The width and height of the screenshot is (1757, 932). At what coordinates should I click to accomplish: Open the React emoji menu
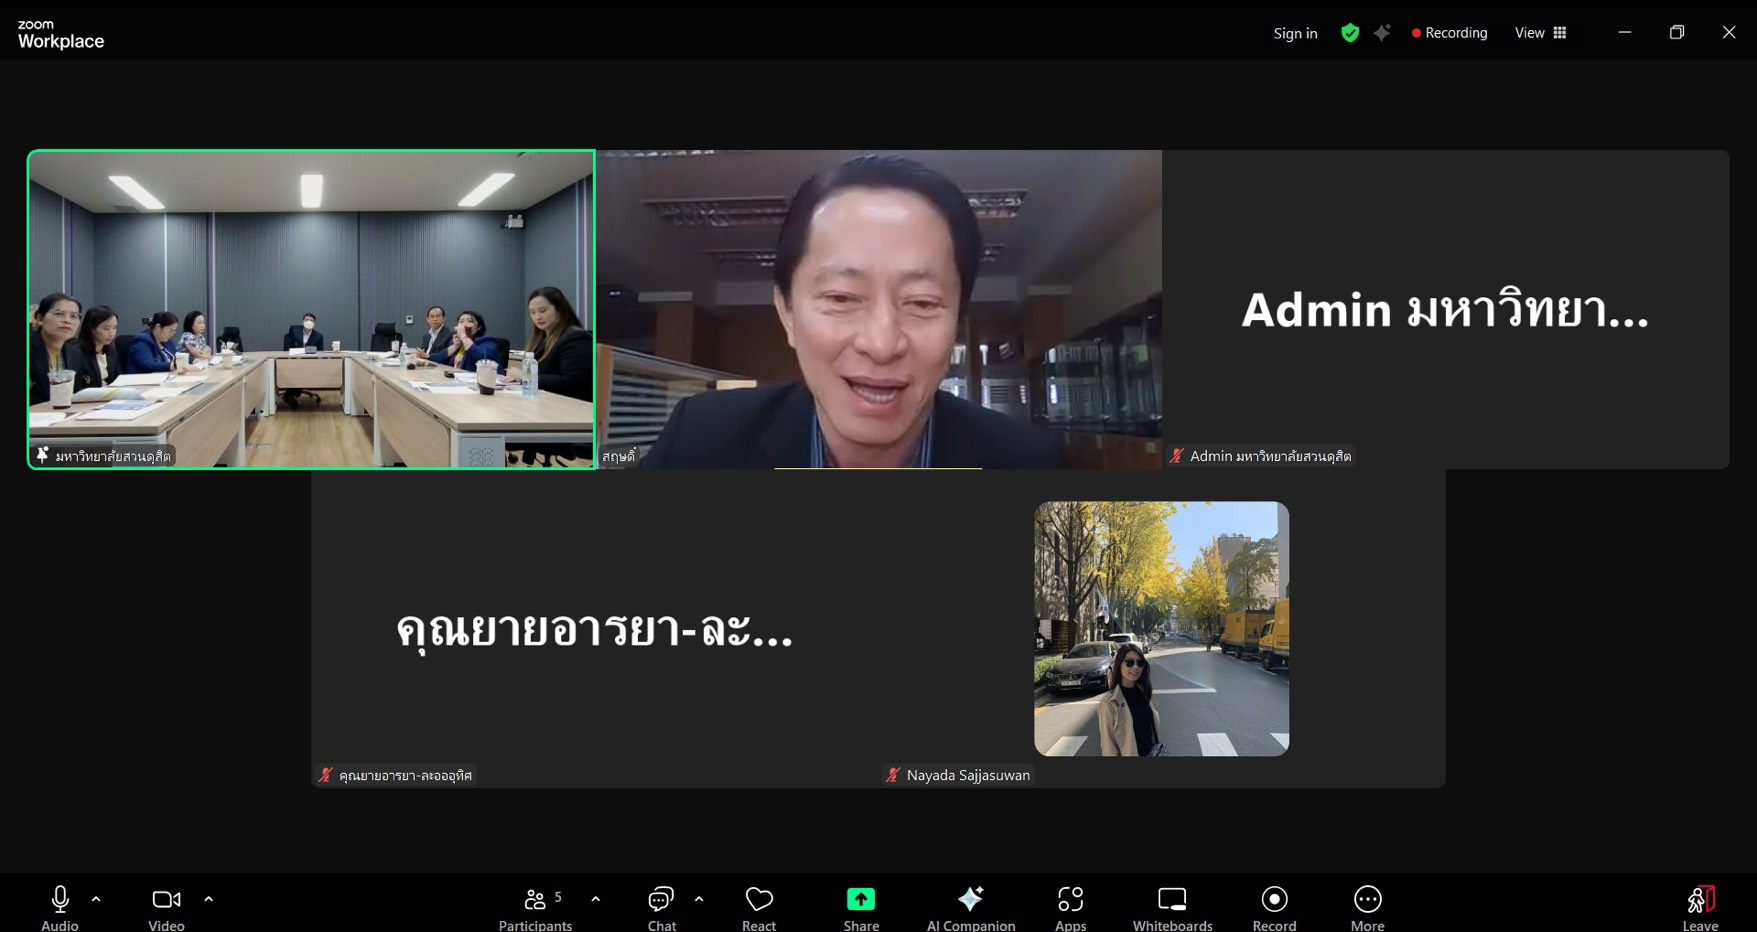coord(759,901)
